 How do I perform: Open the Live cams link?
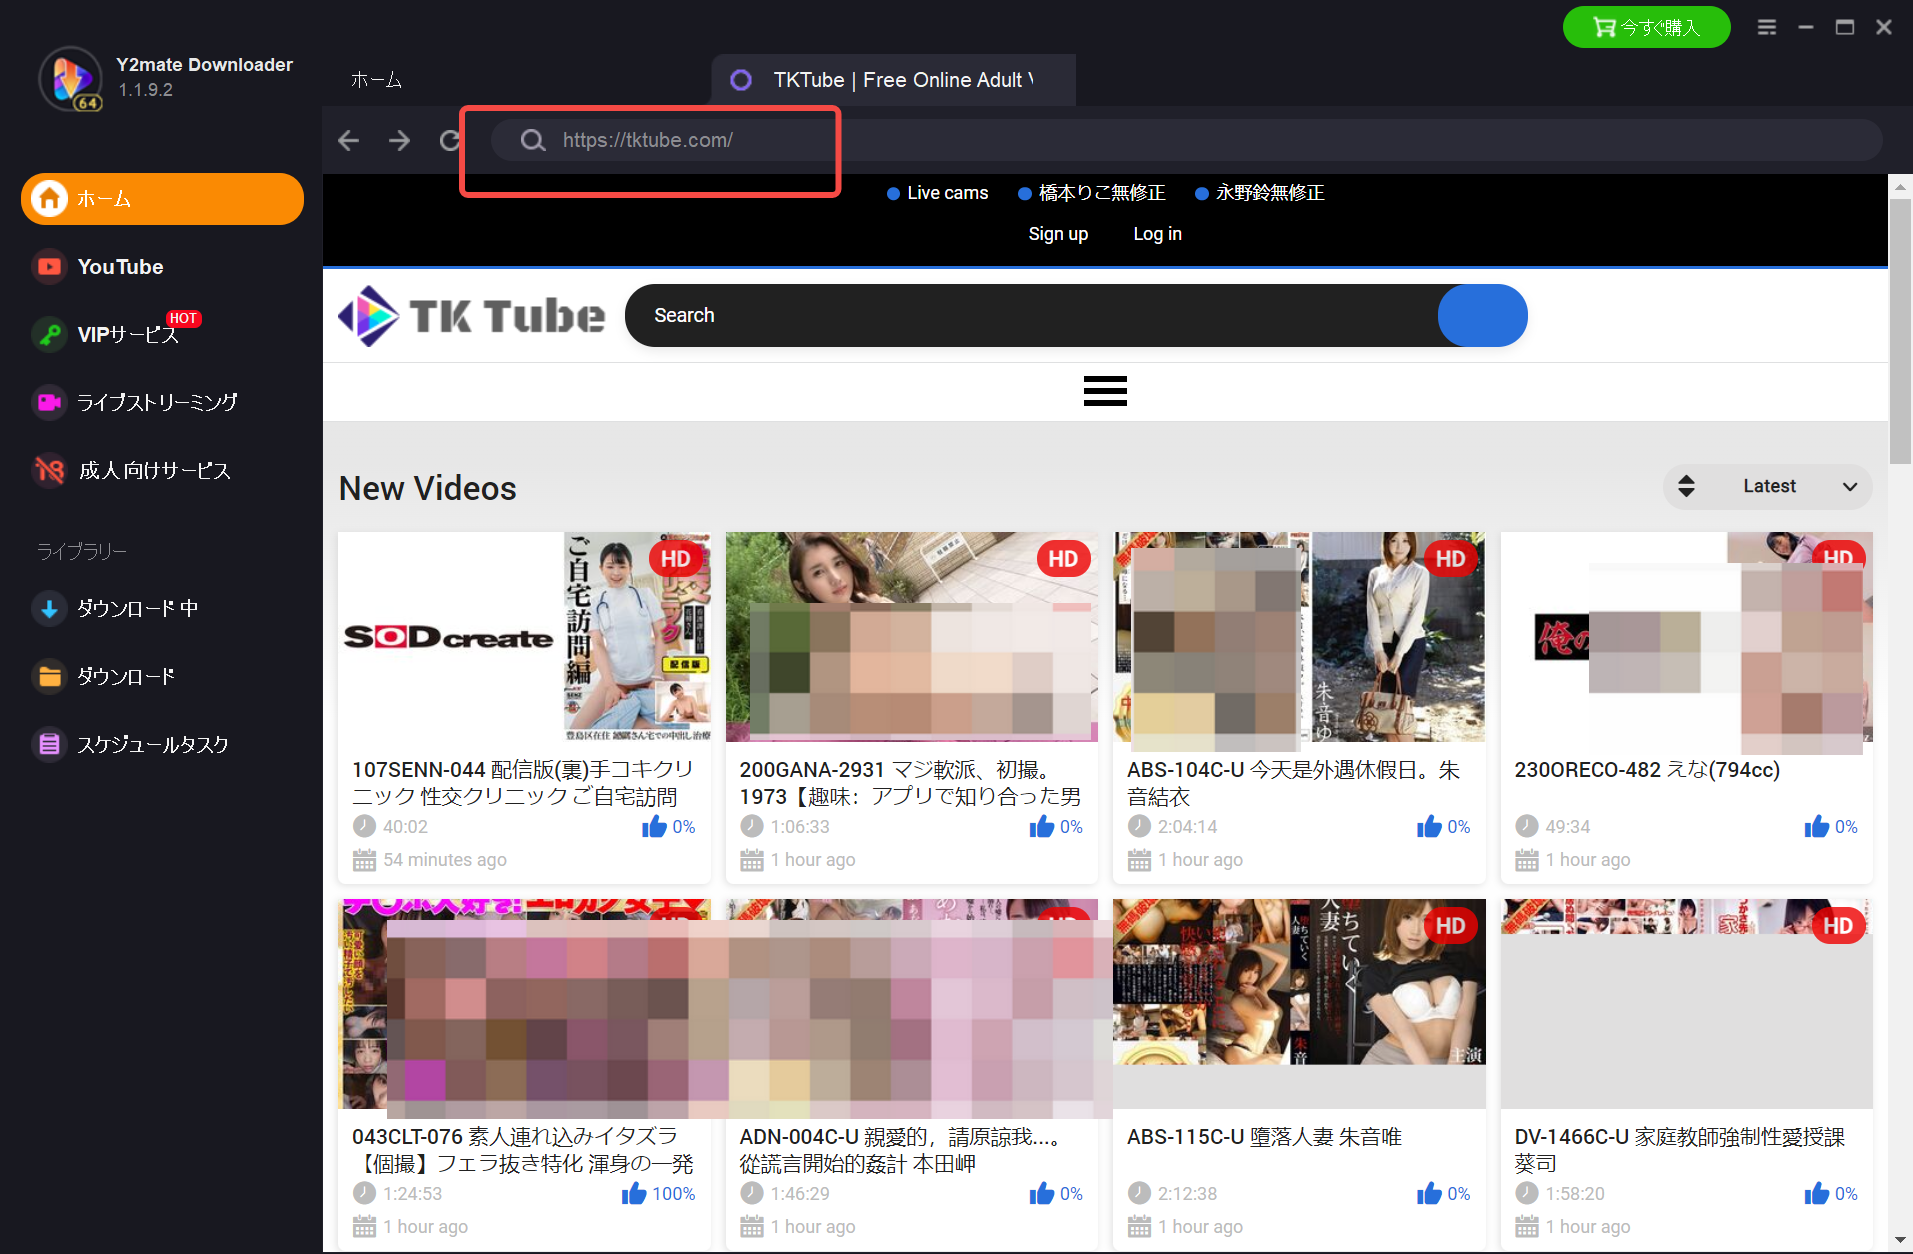coord(947,193)
